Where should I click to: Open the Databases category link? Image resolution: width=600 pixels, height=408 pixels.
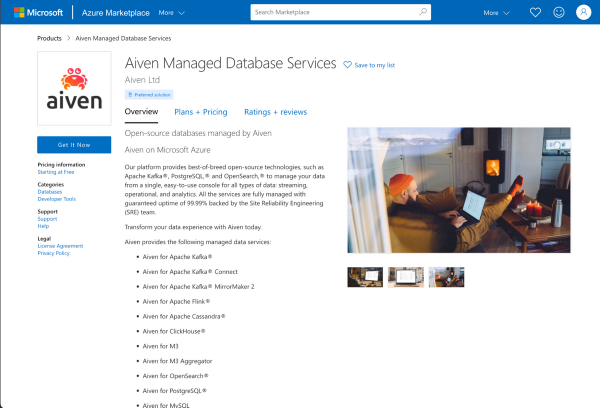50,192
